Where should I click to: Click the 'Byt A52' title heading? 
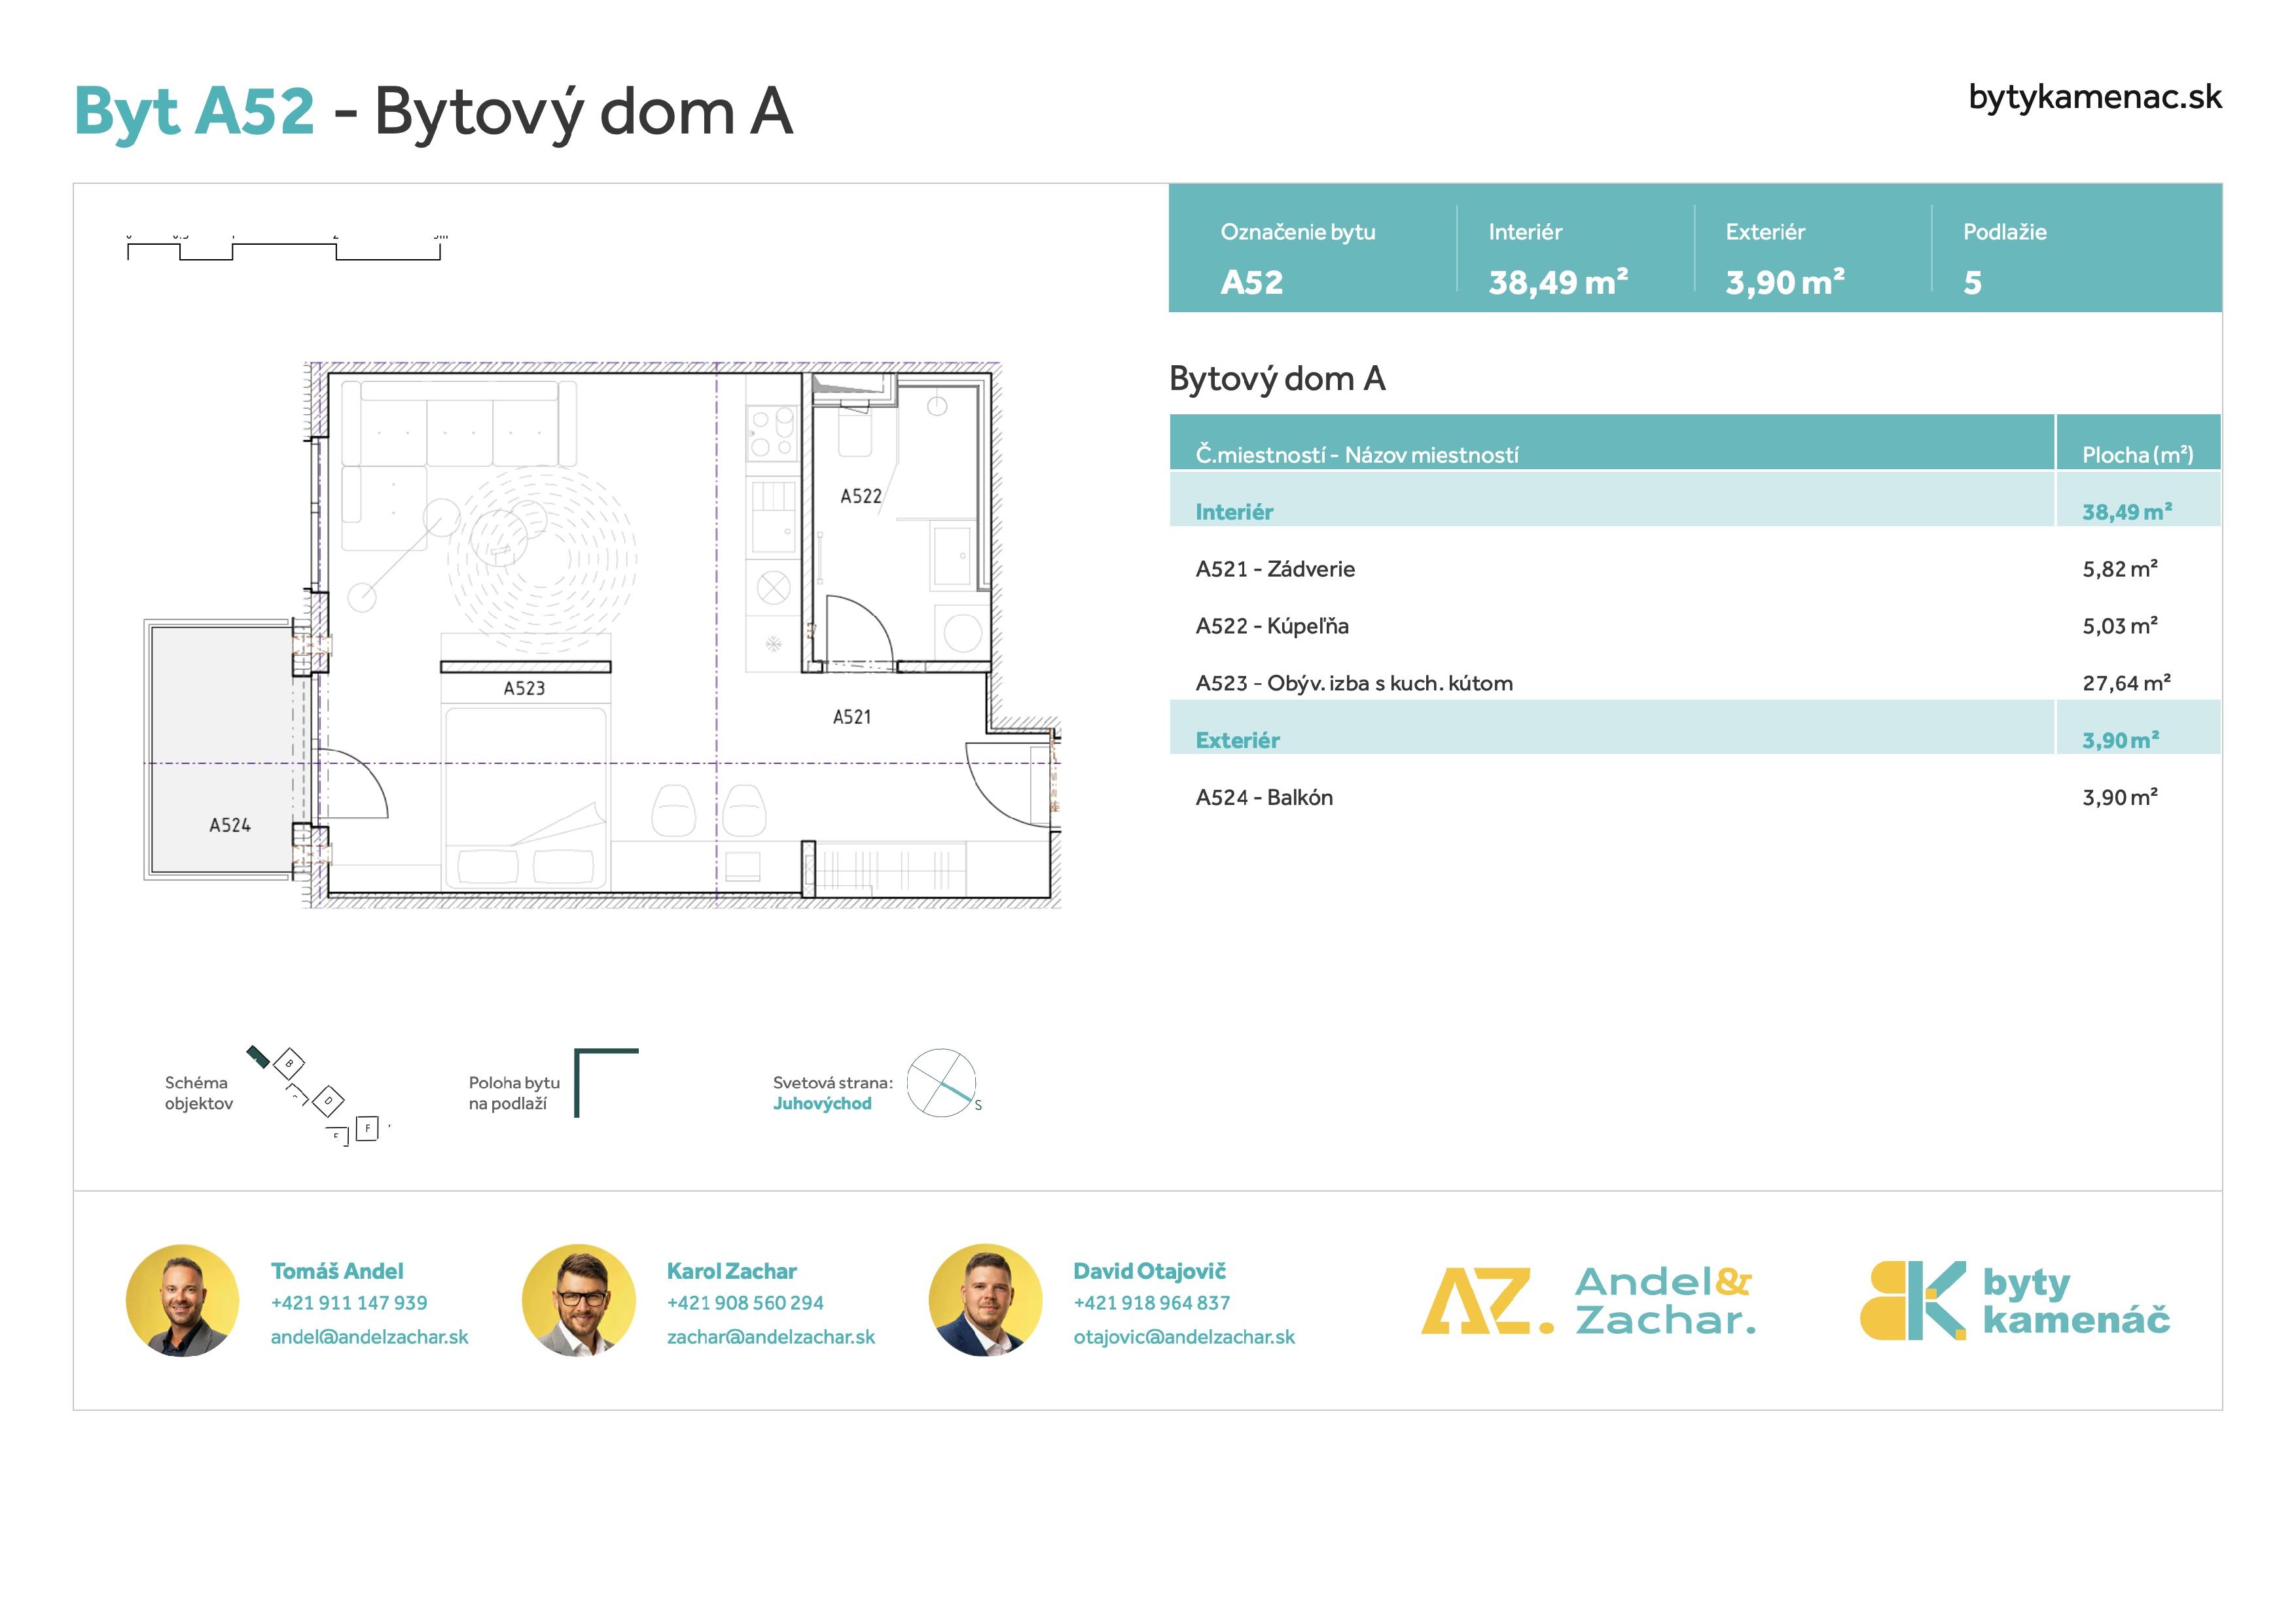(x=194, y=110)
